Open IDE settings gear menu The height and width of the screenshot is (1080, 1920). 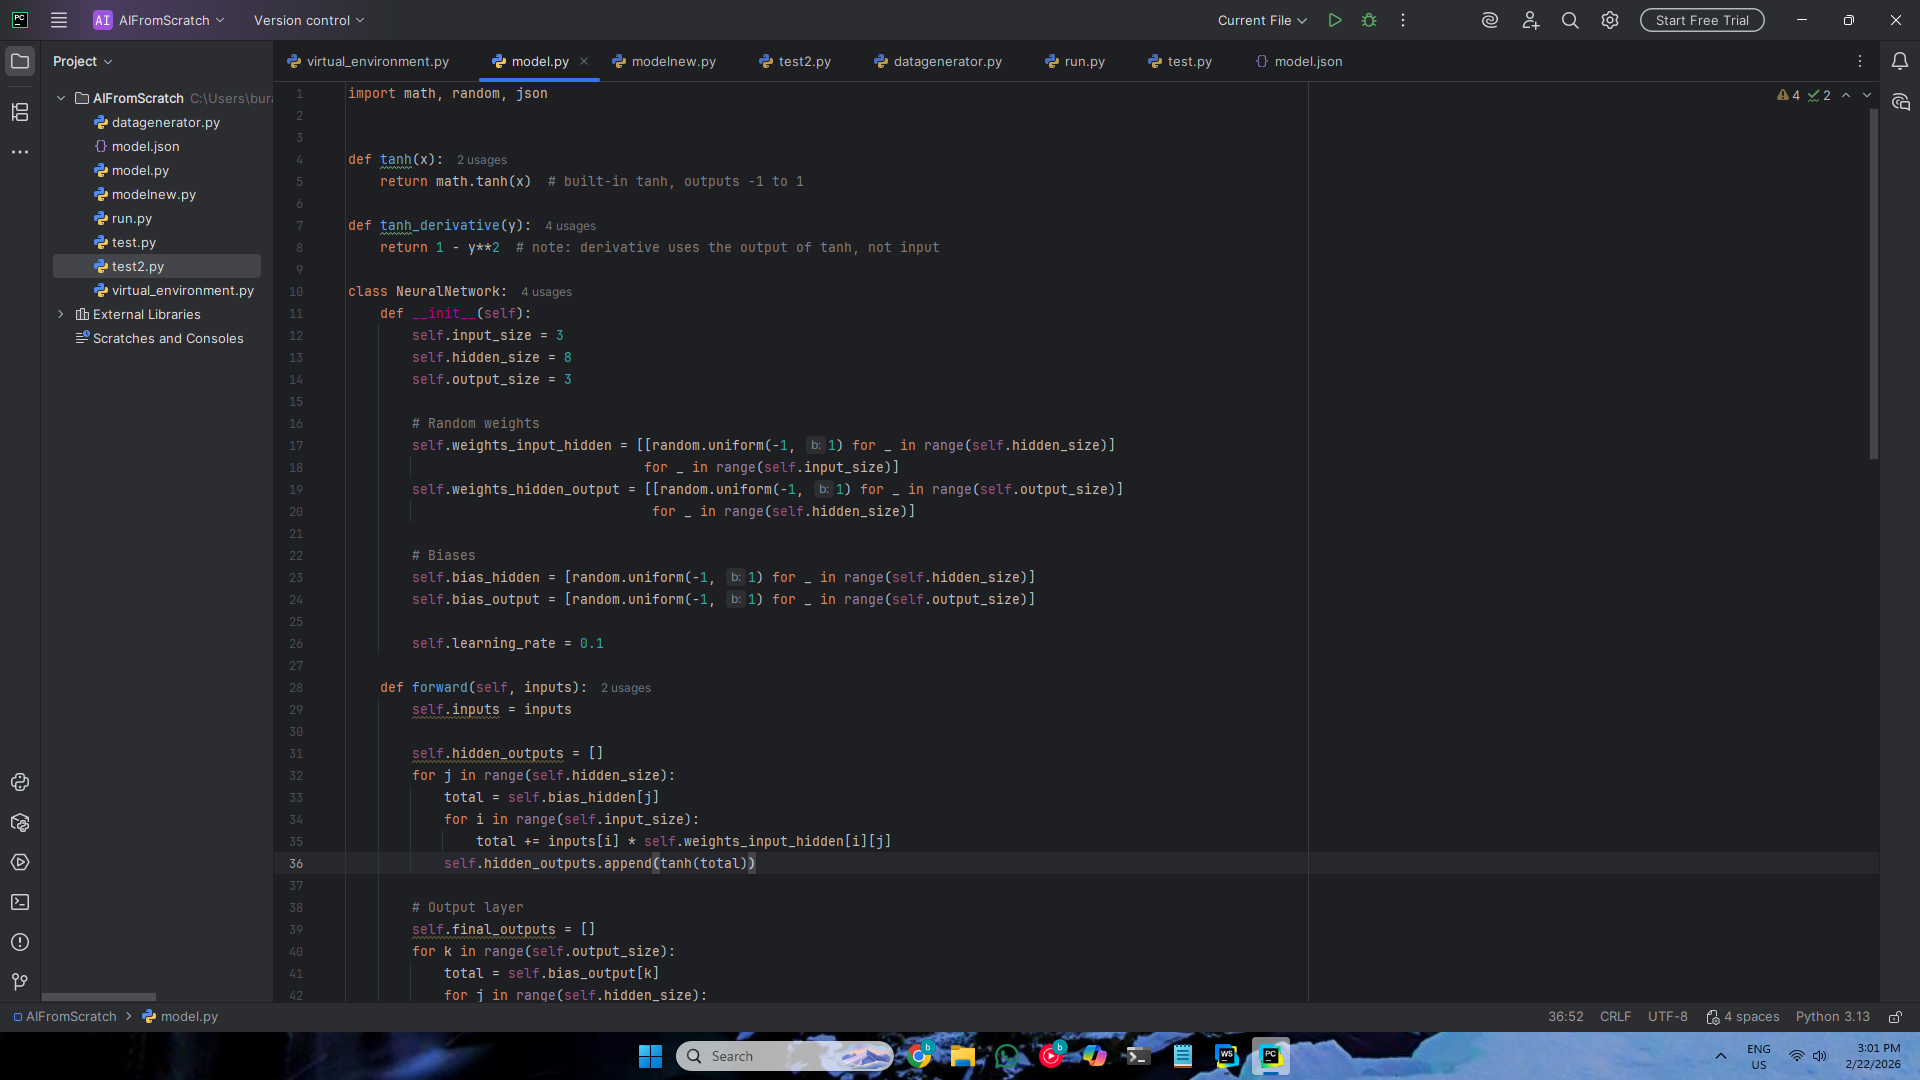[x=1610, y=20]
